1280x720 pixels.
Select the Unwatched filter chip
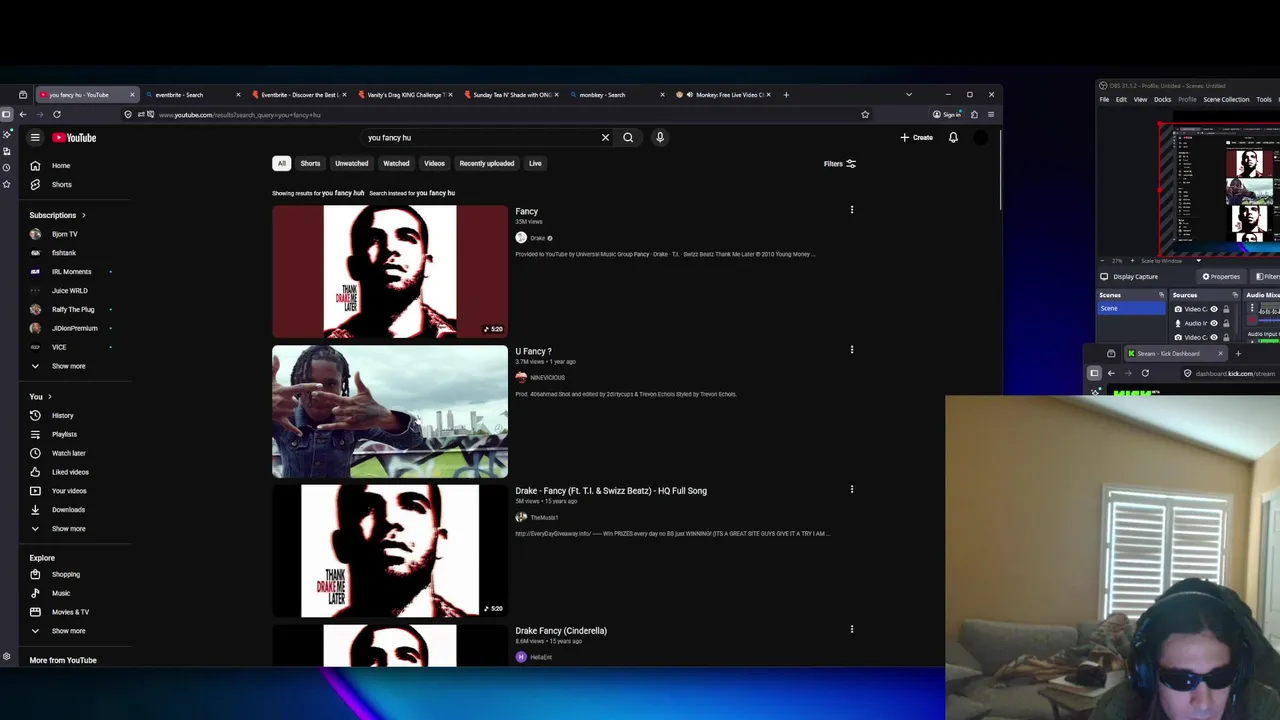point(351,163)
